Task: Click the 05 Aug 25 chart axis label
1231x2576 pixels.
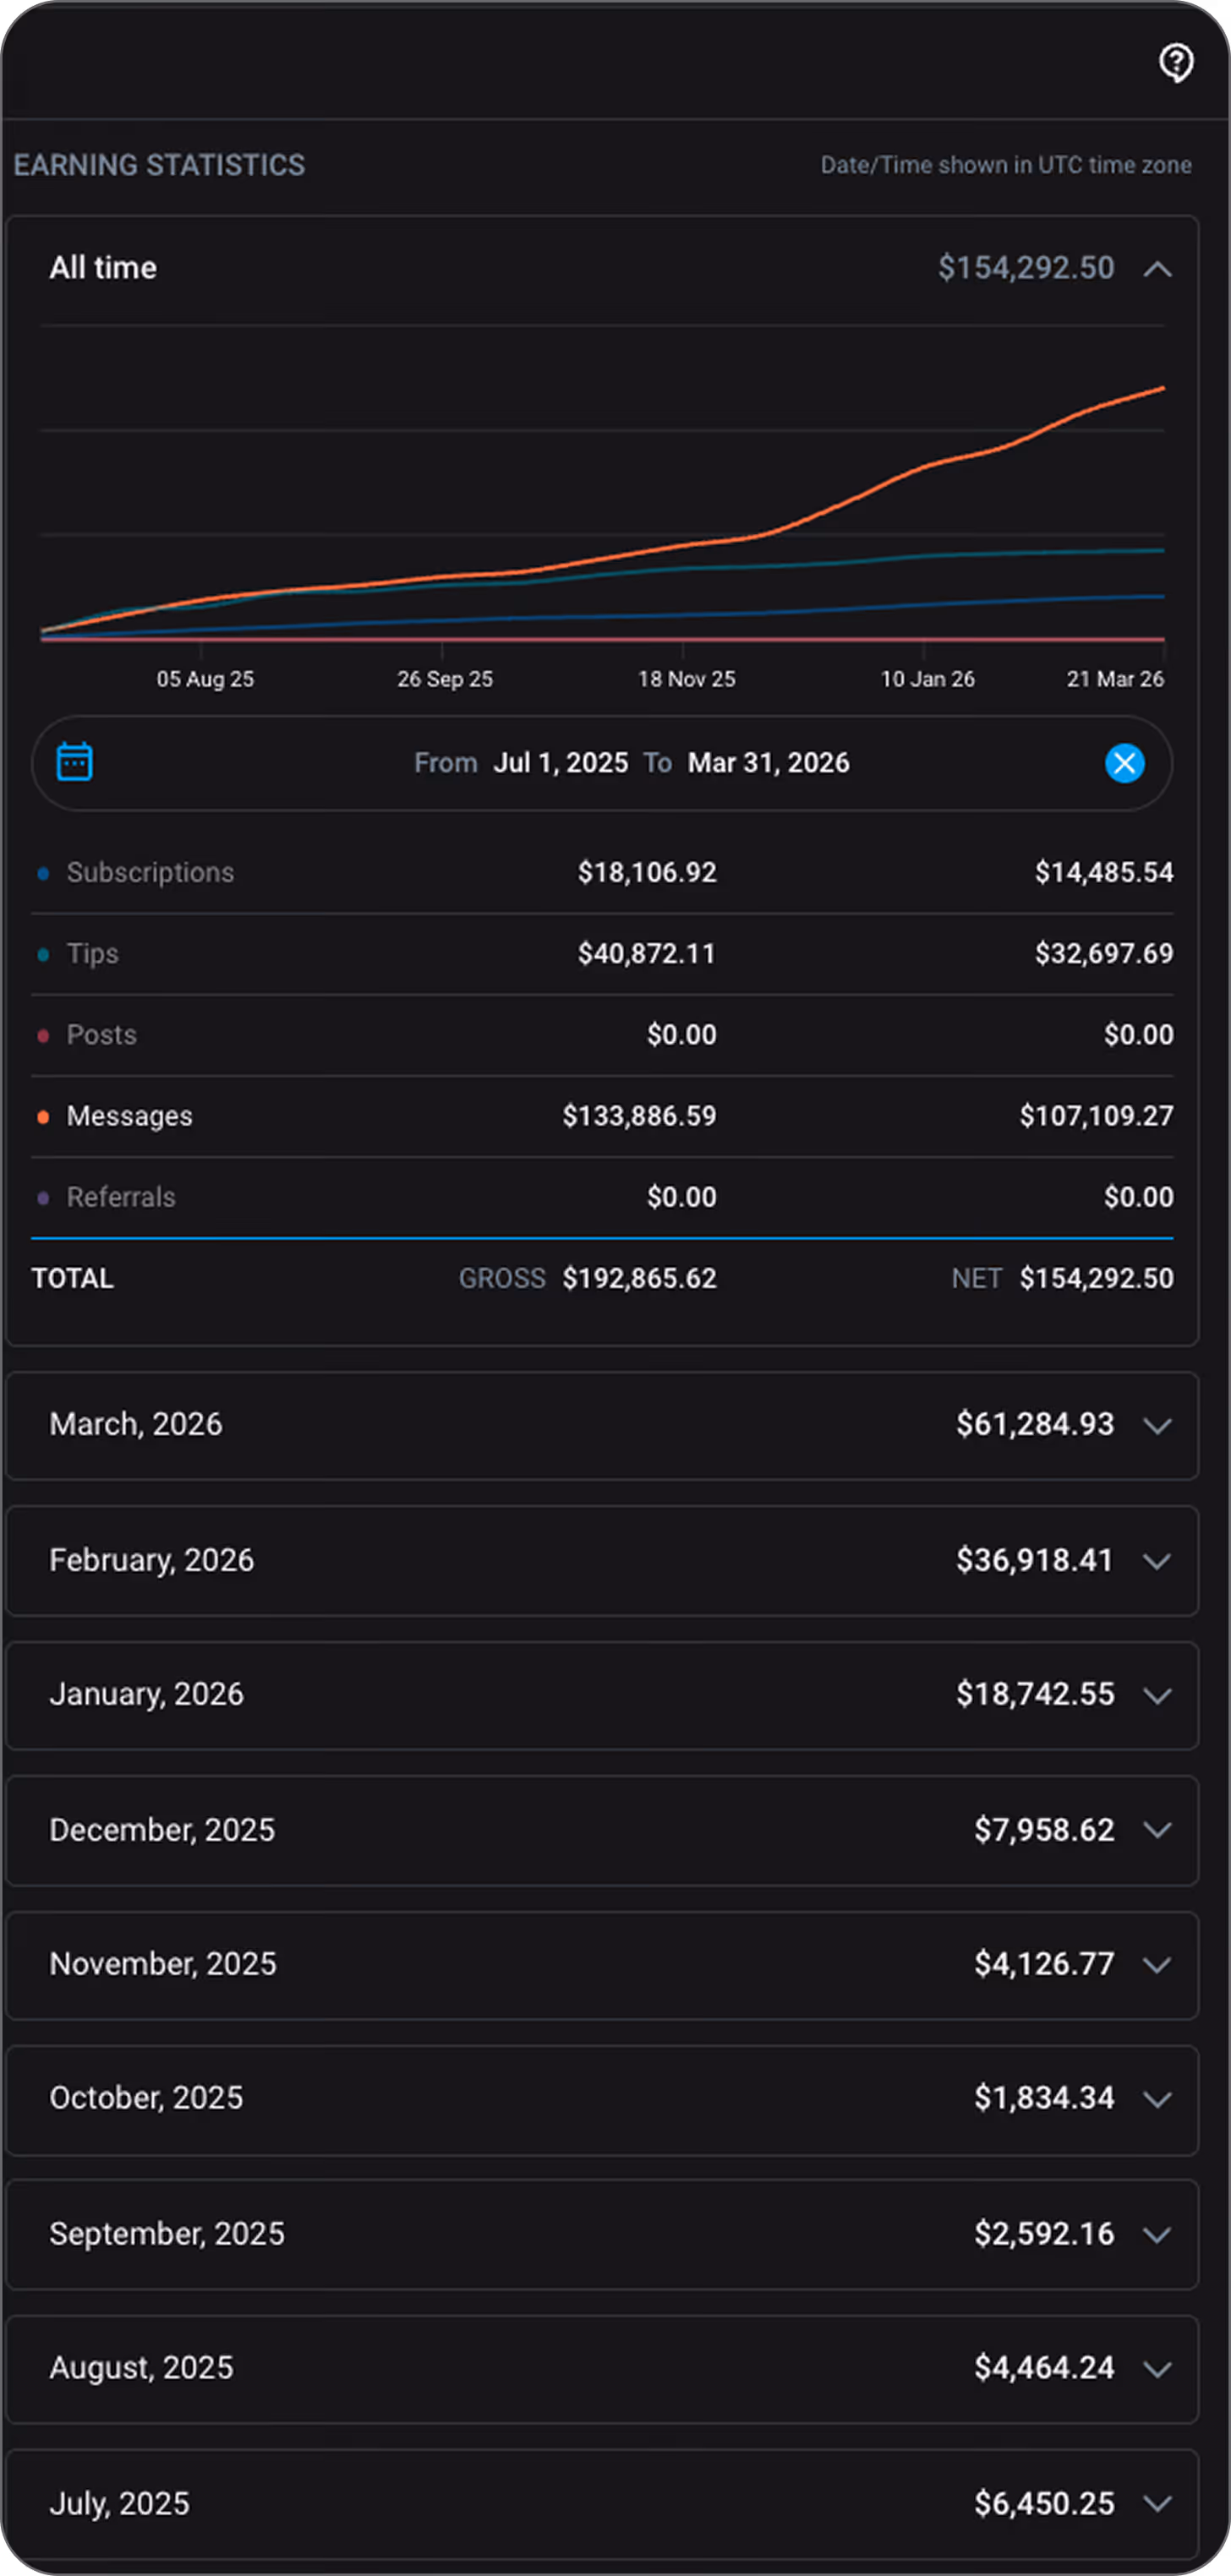Action: click(205, 678)
